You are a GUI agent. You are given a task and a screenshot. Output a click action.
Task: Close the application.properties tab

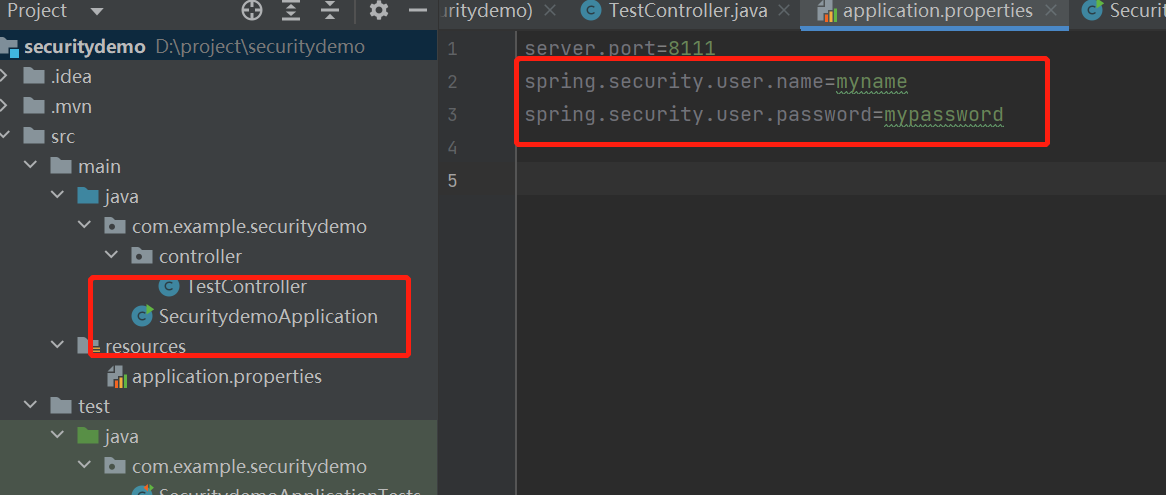coord(1050,11)
